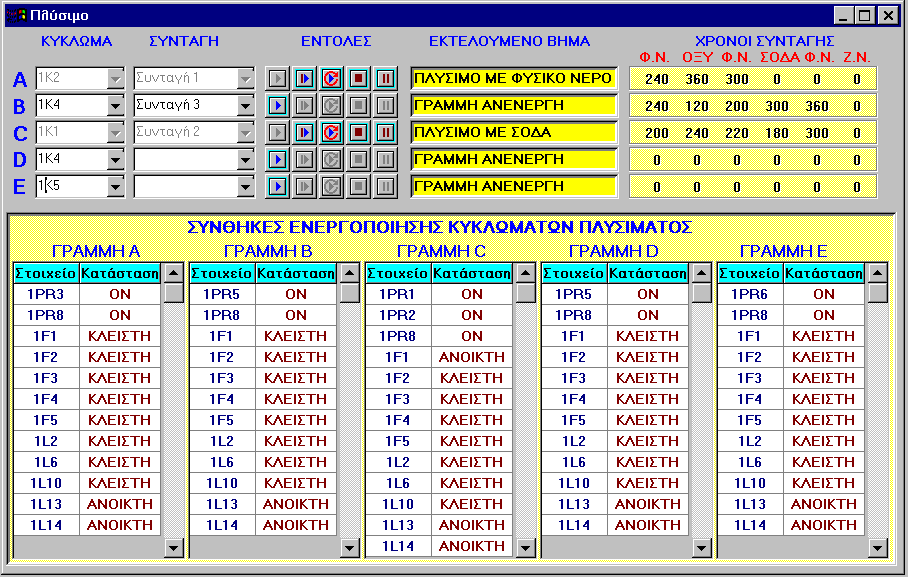
Task: Click the scrollbar thumb of ΓΡΑΜΜΗ E table
Action: point(877,293)
